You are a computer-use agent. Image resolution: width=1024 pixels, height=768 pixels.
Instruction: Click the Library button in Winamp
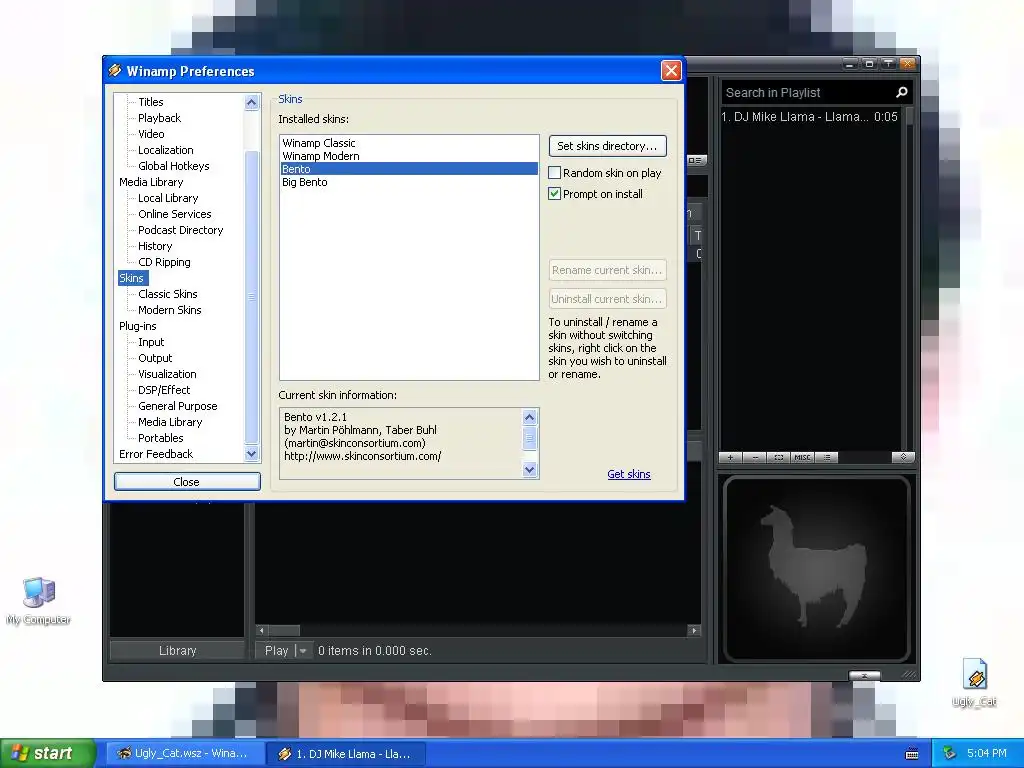[x=177, y=650]
